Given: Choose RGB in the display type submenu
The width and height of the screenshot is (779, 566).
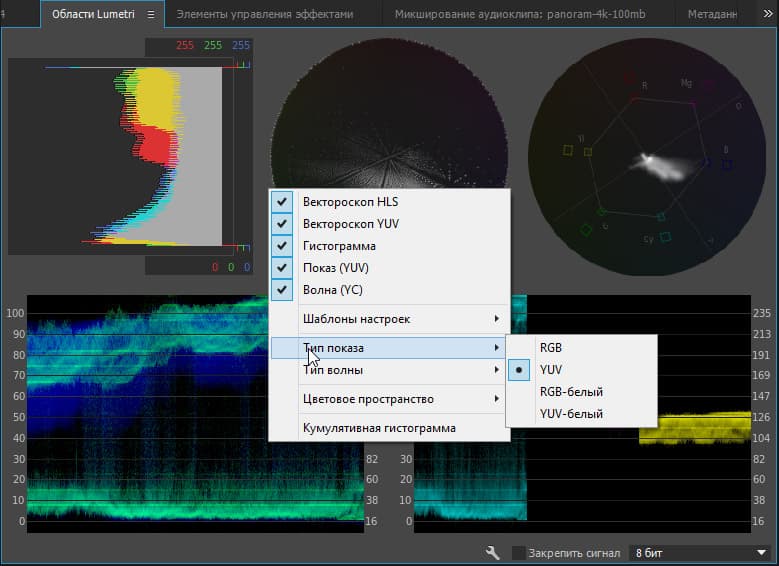Looking at the screenshot, I should [551, 348].
